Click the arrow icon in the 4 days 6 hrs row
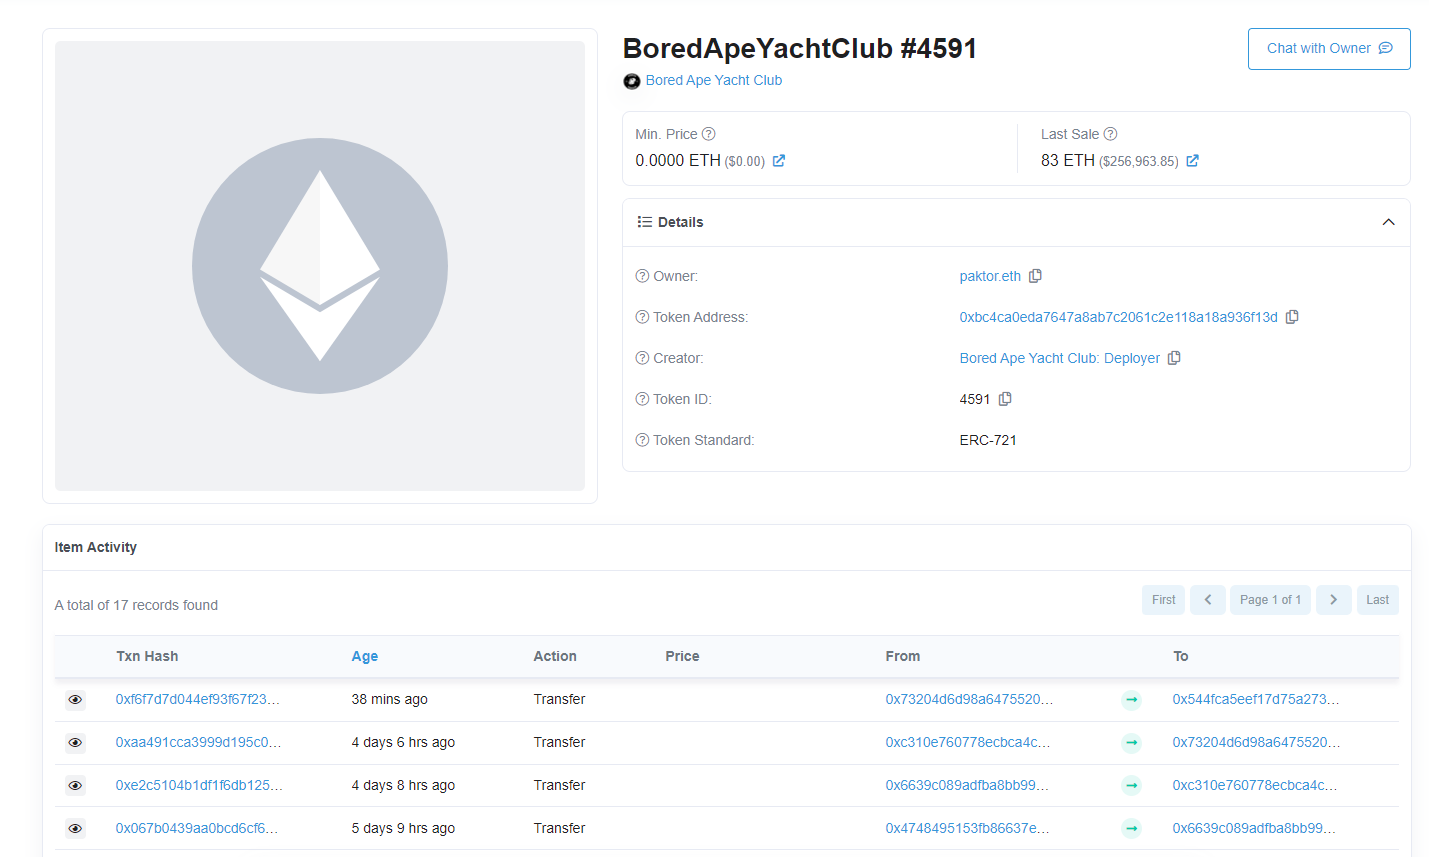This screenshot has height=857, width=1429. coord(1131,743)
